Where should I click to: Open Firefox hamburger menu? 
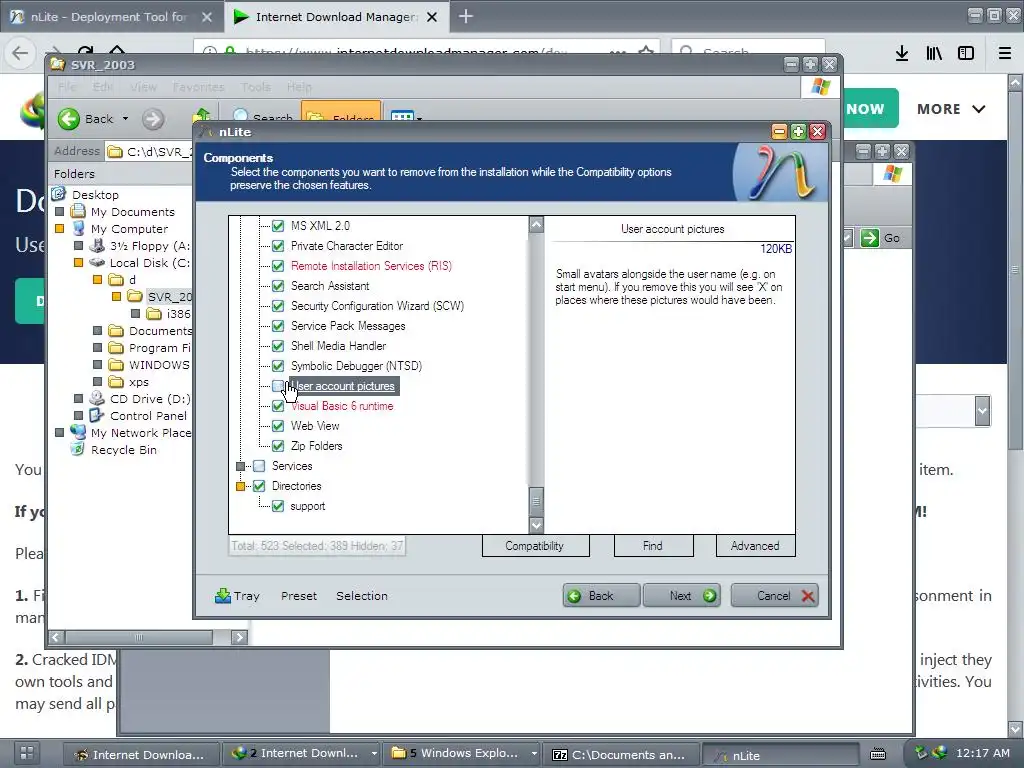(1005, 54)
